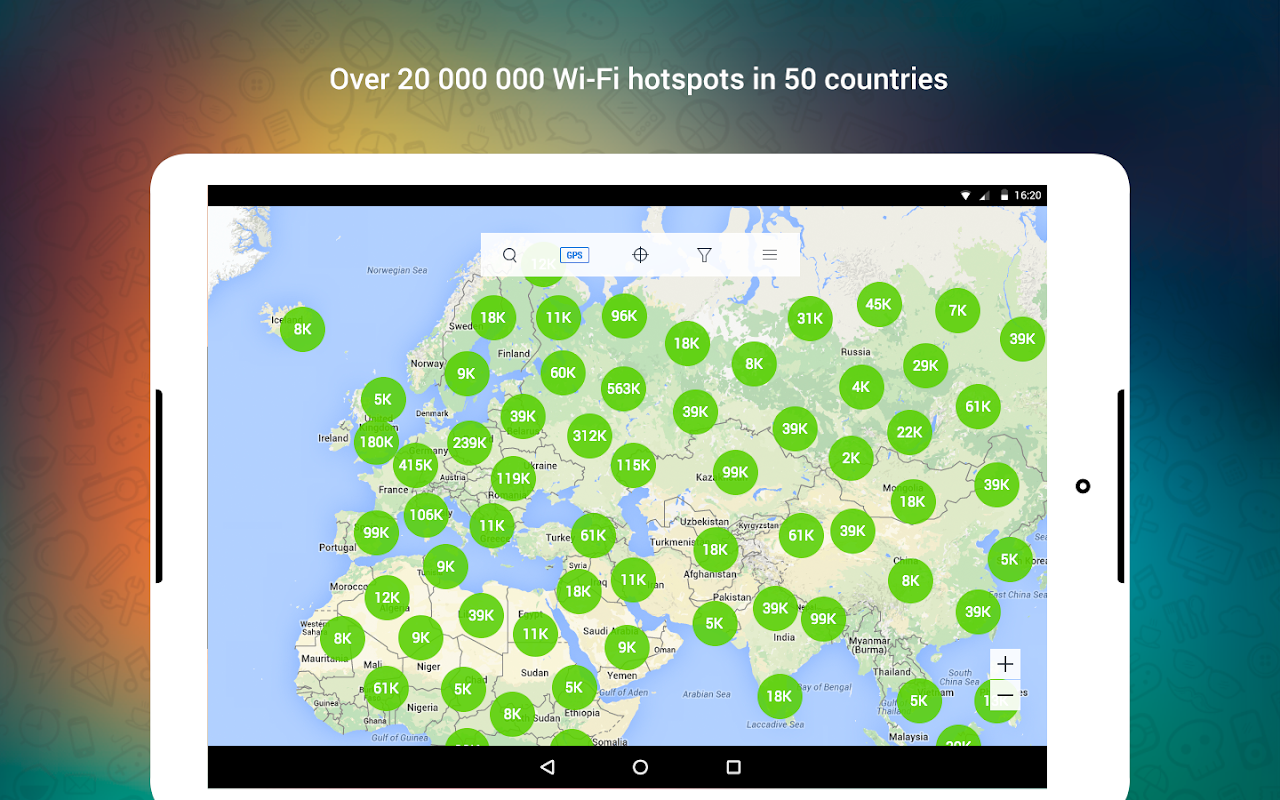Enable location tracking via the crosshair control

[640, 255]
